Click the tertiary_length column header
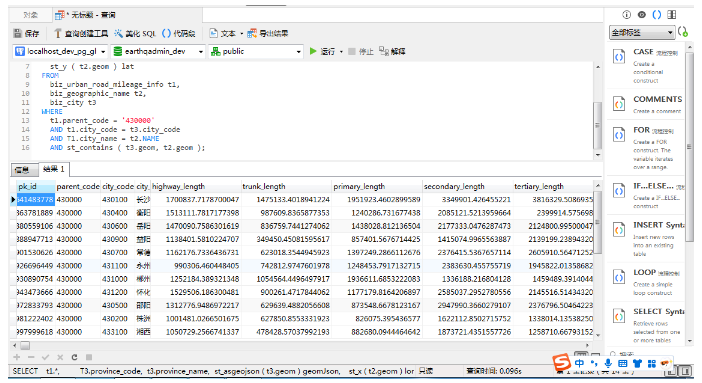The width and height of the screenshot is (702, 383). (x=553, y=186)
